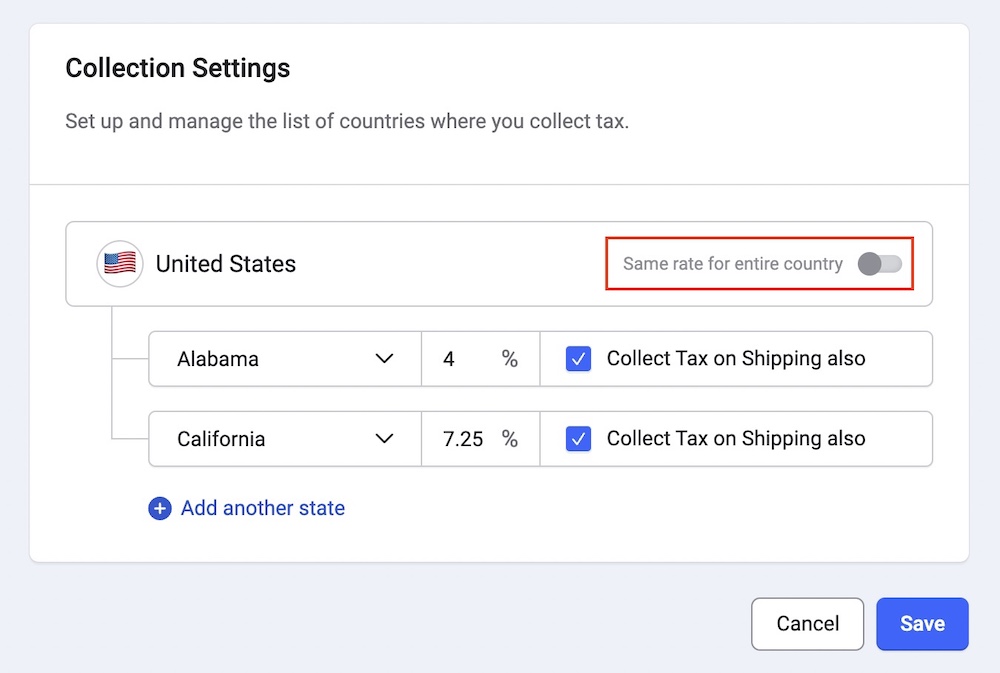This screenshot has height=673, width=1000.
Task: Open the California state dropdown
Action: [x=284, y=438]
